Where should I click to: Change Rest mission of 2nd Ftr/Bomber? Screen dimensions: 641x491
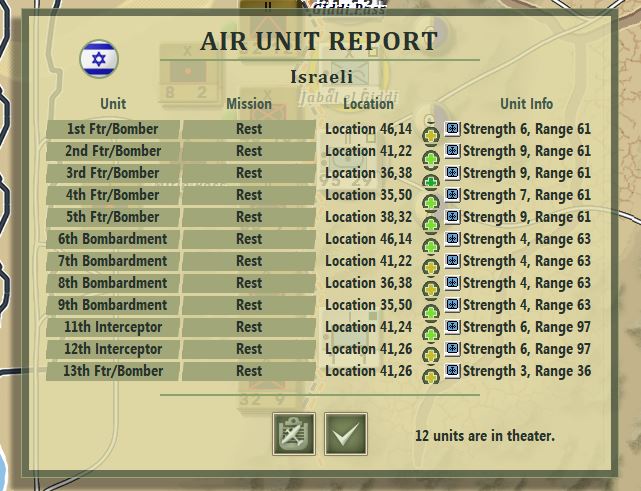(249, 151)
